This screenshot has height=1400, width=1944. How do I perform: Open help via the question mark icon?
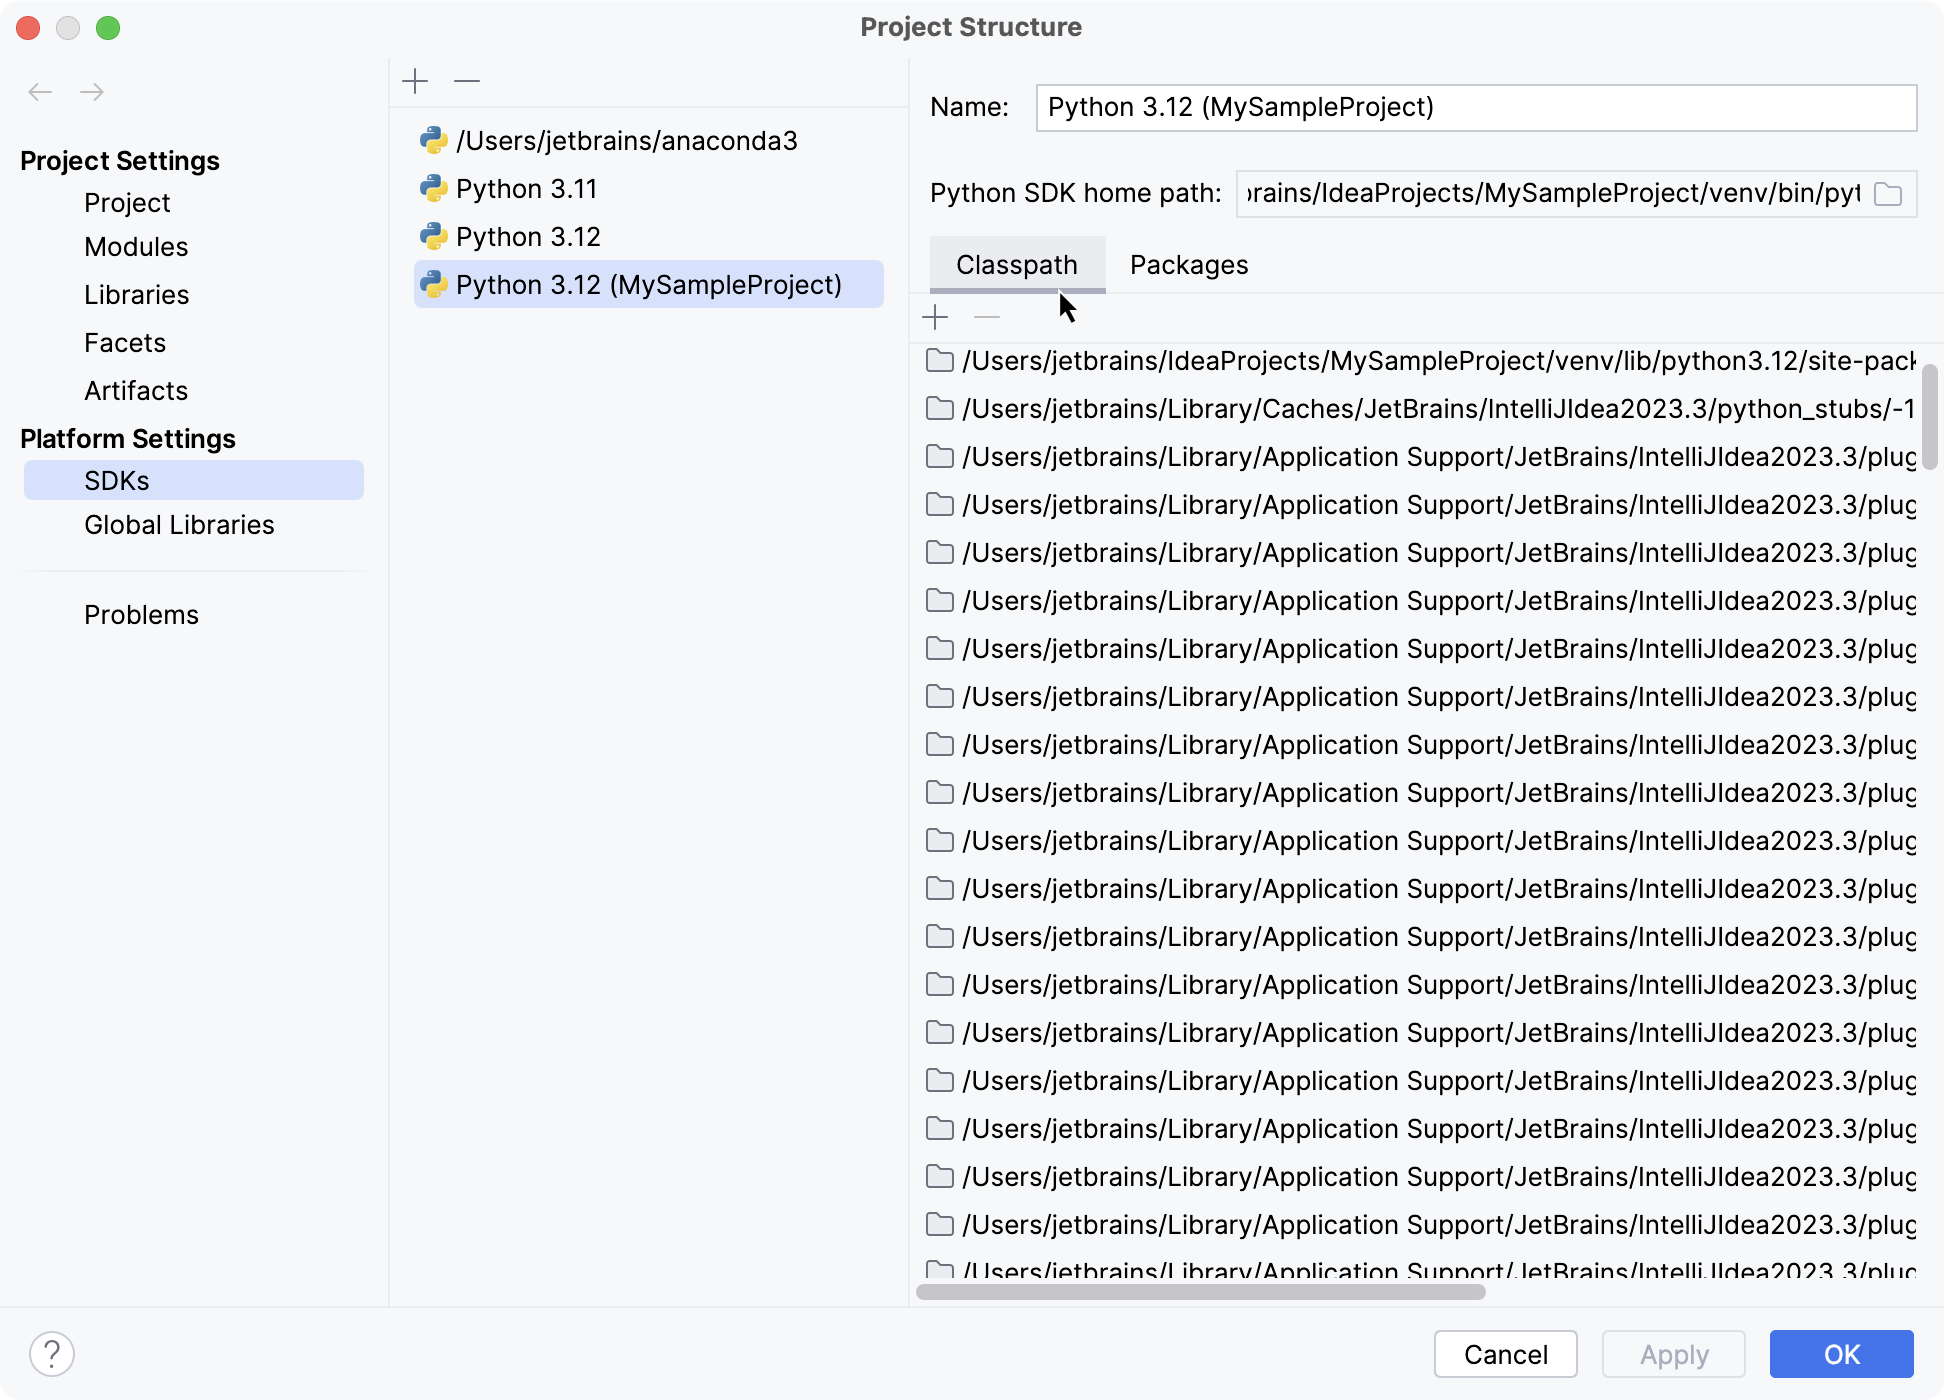pos(54,1354)
